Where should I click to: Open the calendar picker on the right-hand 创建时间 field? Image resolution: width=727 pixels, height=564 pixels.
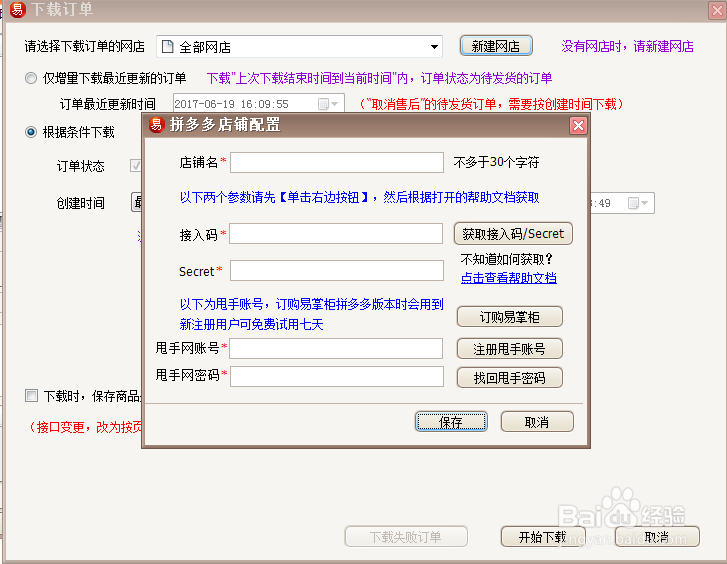coord(638,203)
